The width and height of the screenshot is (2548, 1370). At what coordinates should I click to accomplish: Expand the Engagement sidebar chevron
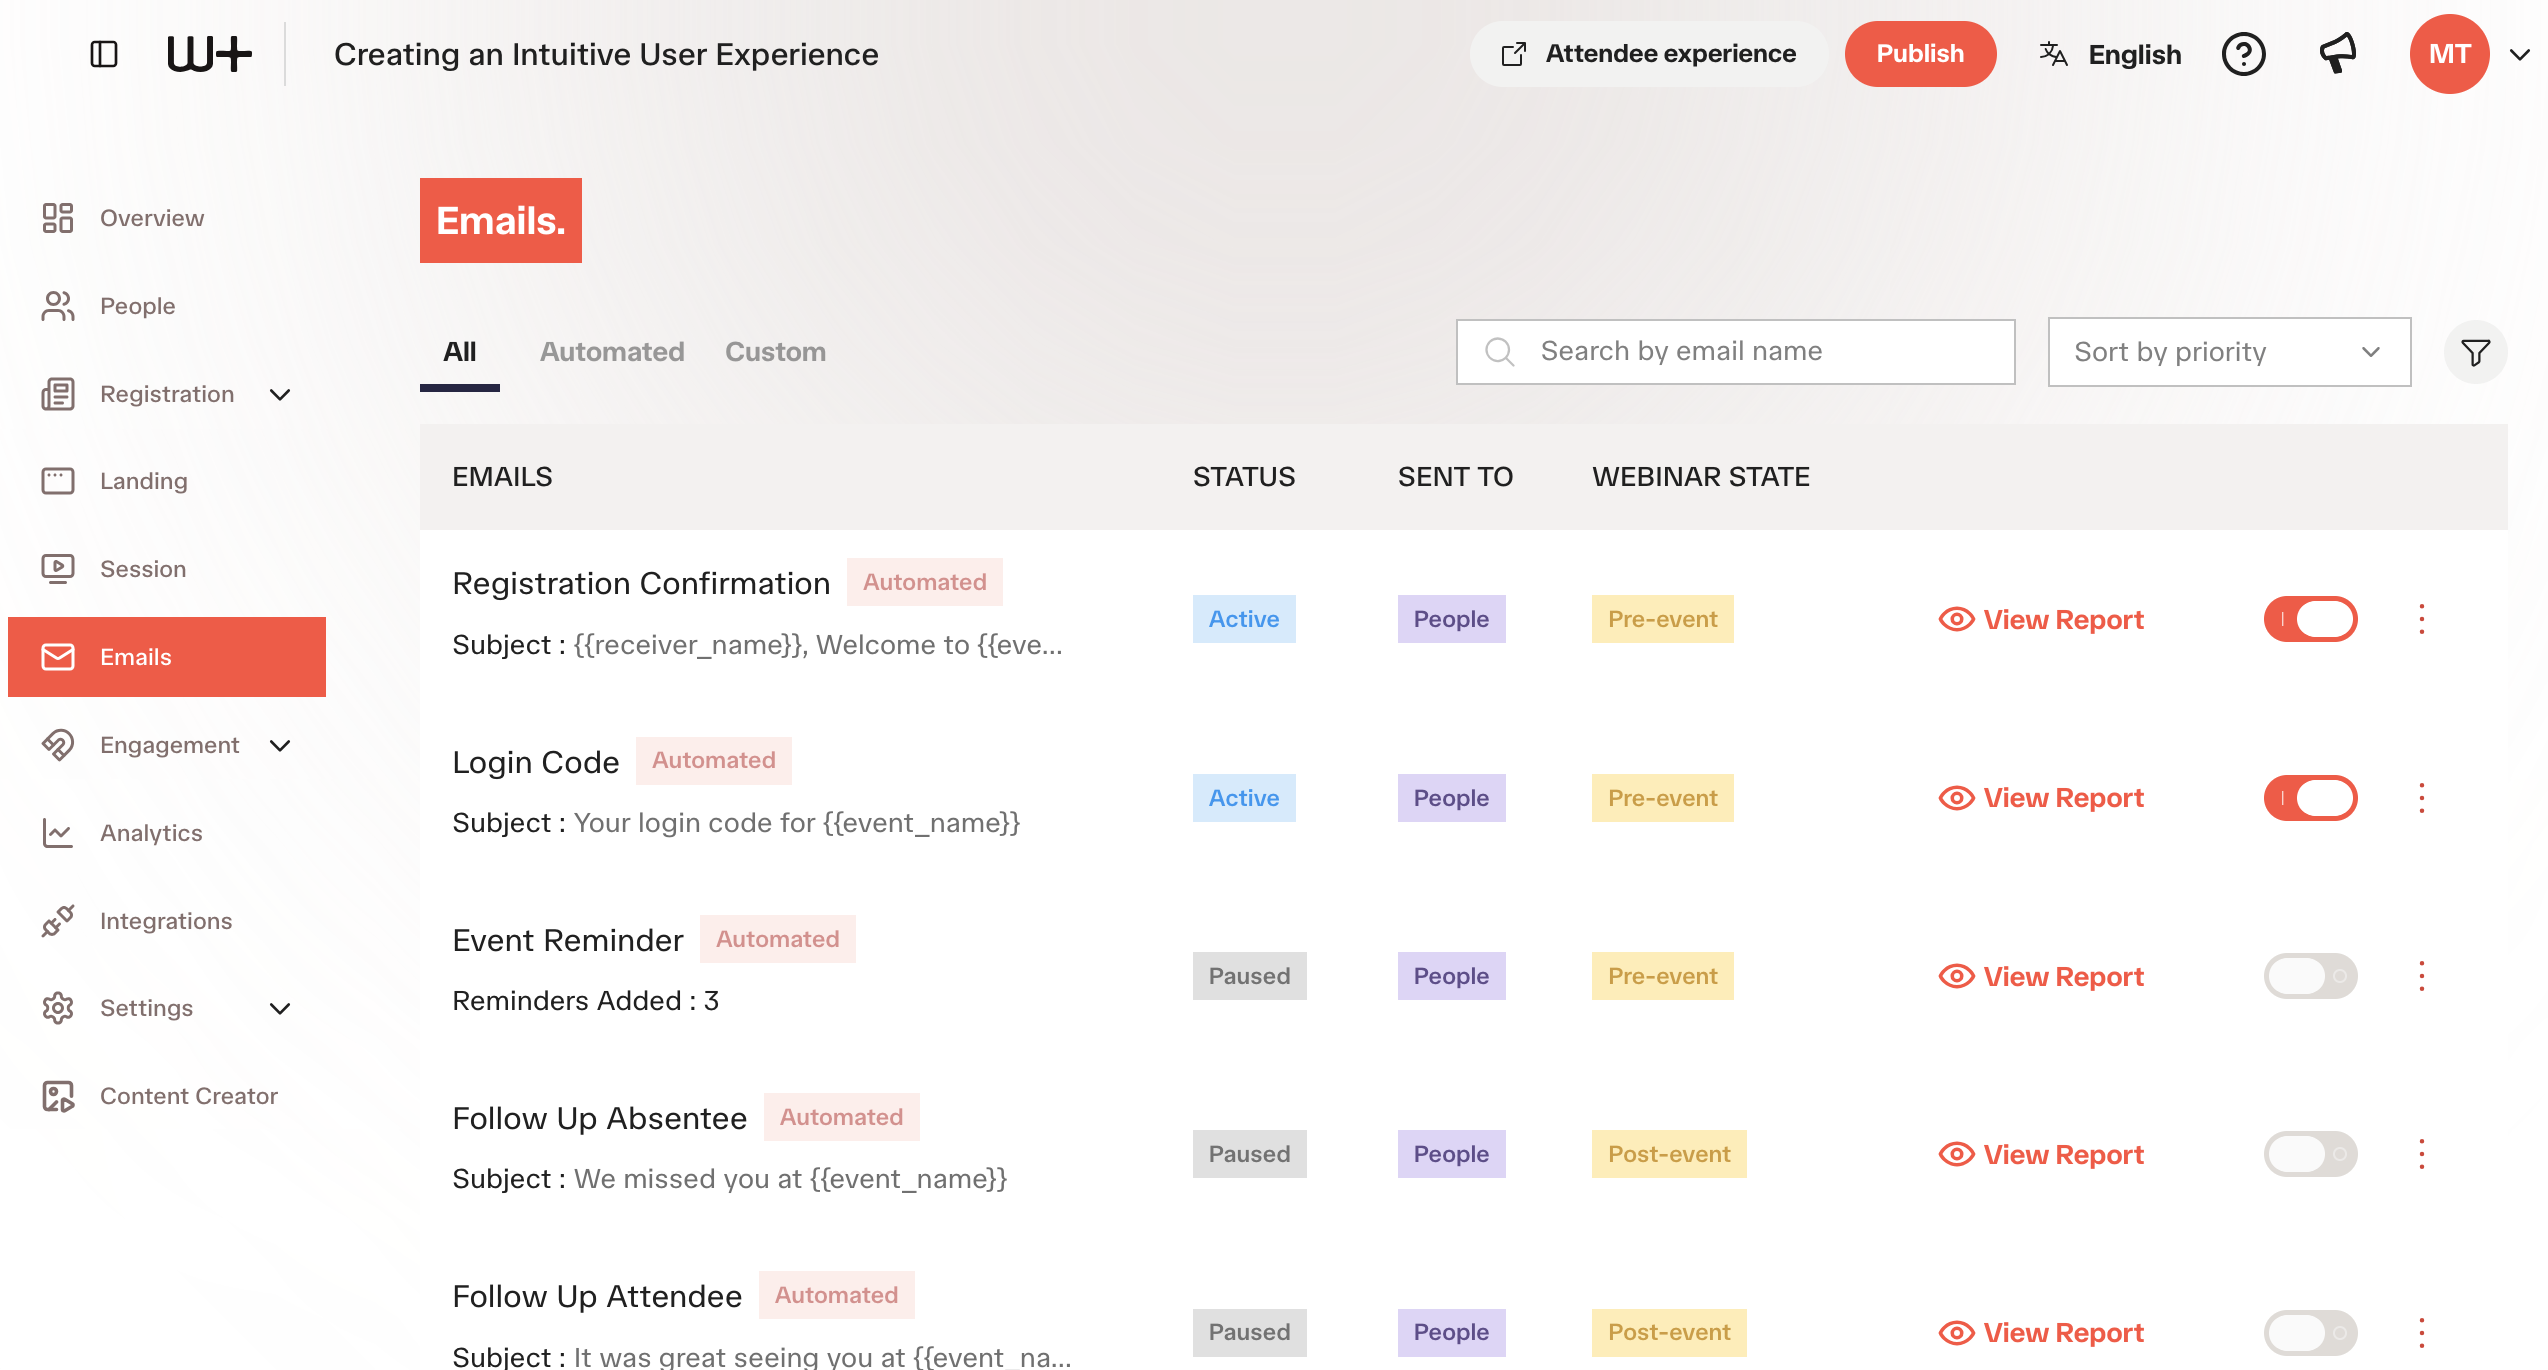click(281, 745)
